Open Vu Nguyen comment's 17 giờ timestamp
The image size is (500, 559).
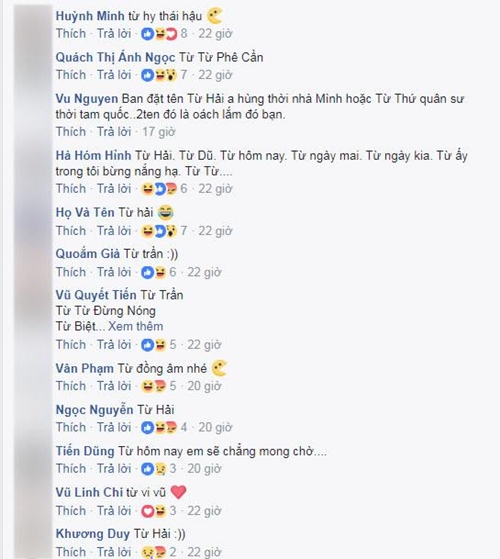click(159, 132)
